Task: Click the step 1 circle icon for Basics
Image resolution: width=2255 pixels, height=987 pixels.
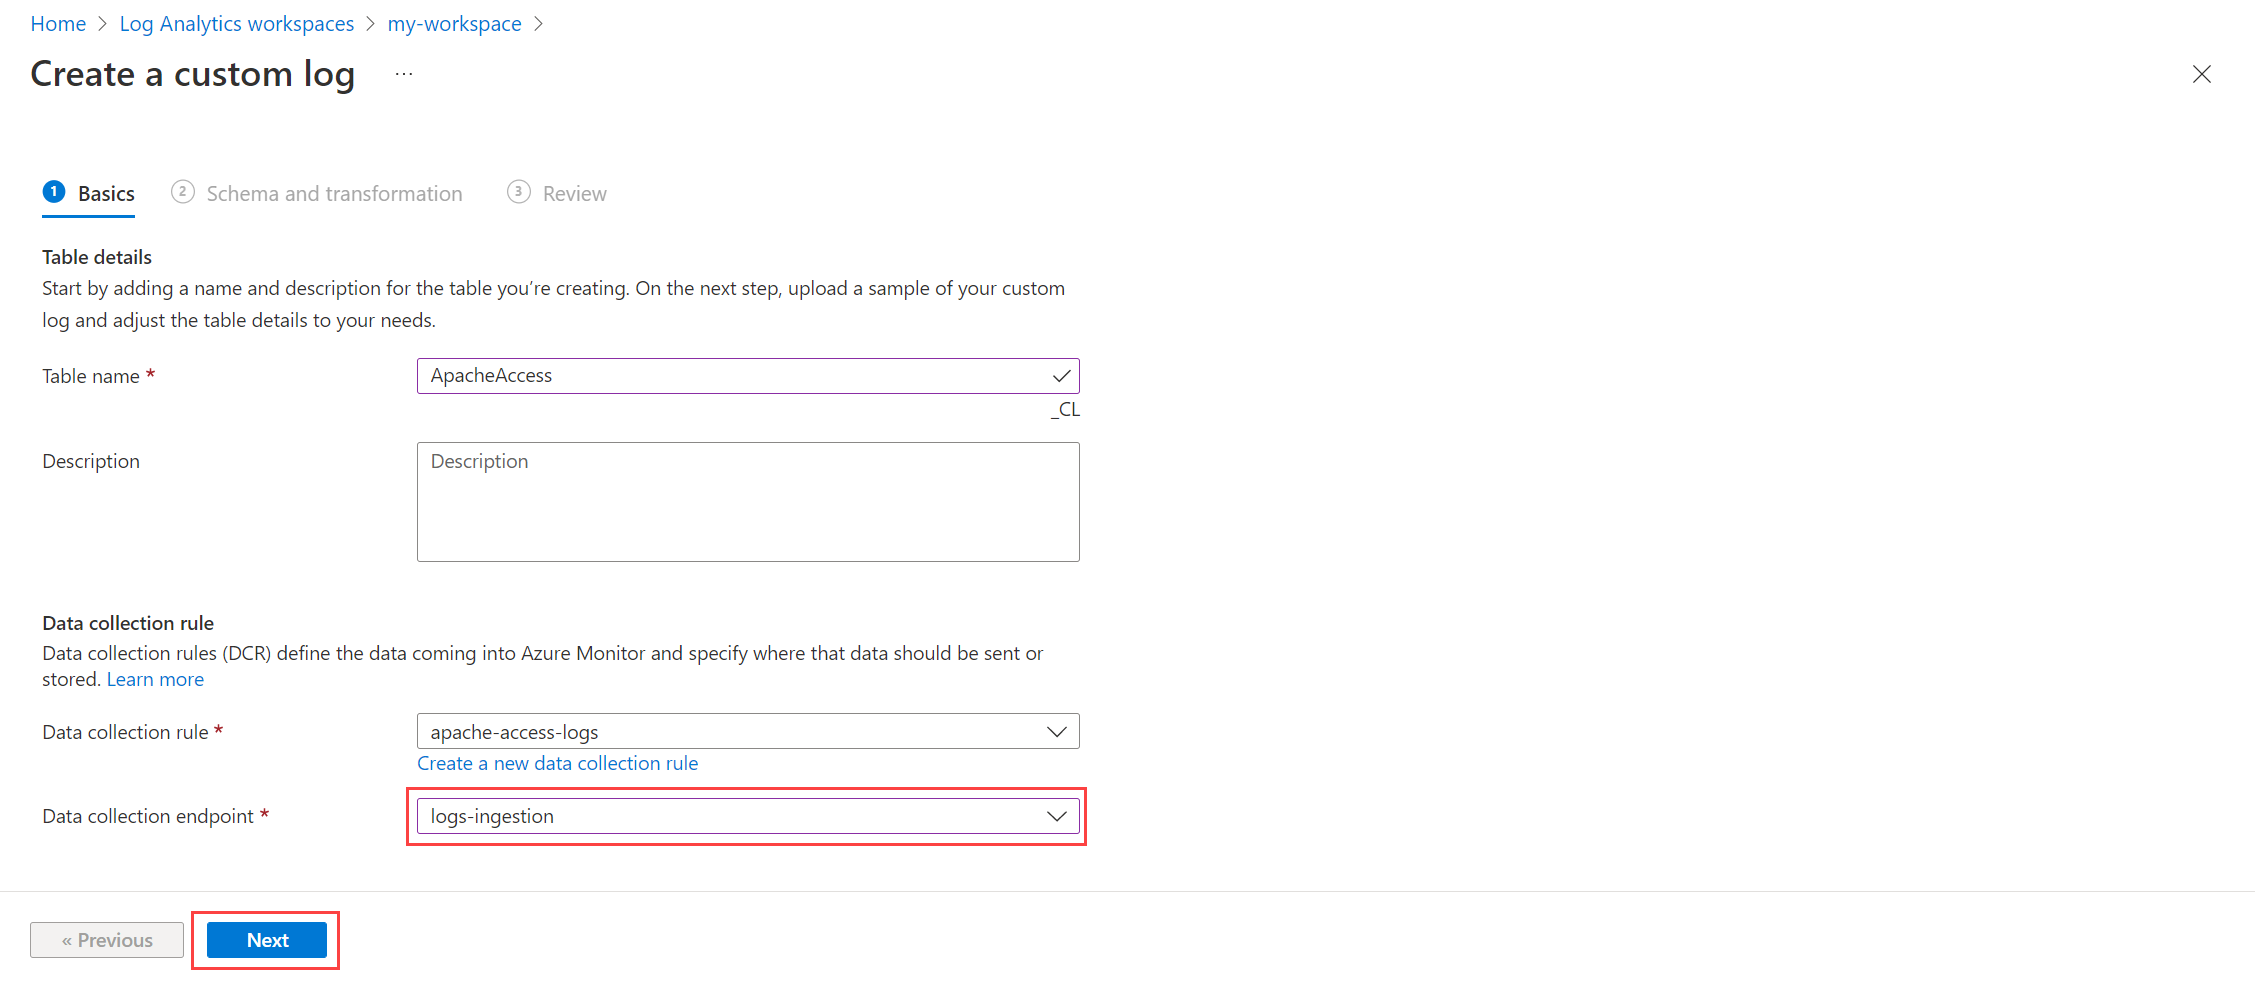Action: (54, 191)
